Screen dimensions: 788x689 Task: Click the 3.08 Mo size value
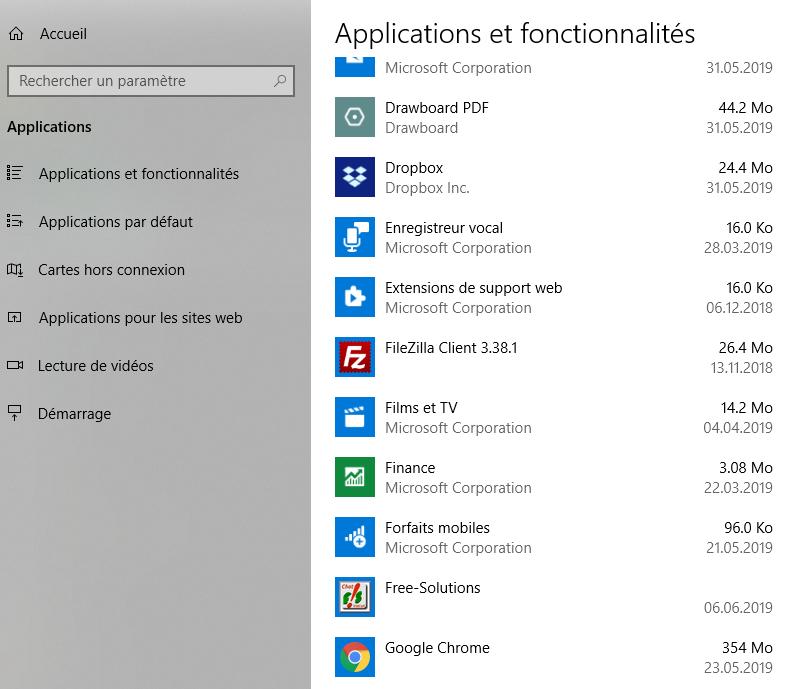[746, 468]
